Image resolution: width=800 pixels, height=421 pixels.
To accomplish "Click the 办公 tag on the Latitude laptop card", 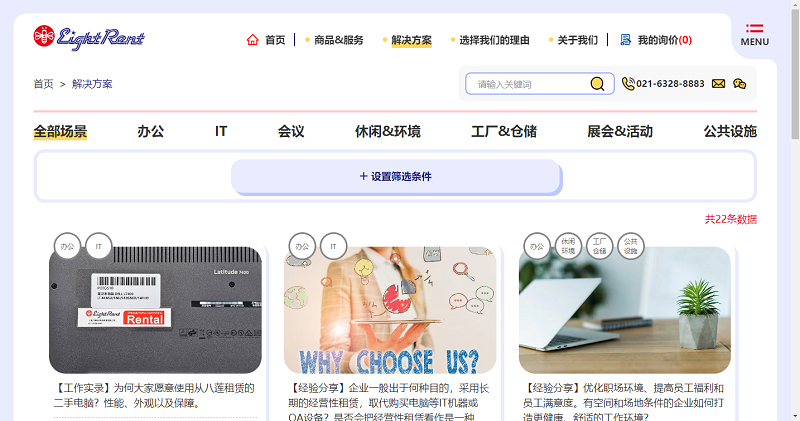I will click(x=67, y=246).
